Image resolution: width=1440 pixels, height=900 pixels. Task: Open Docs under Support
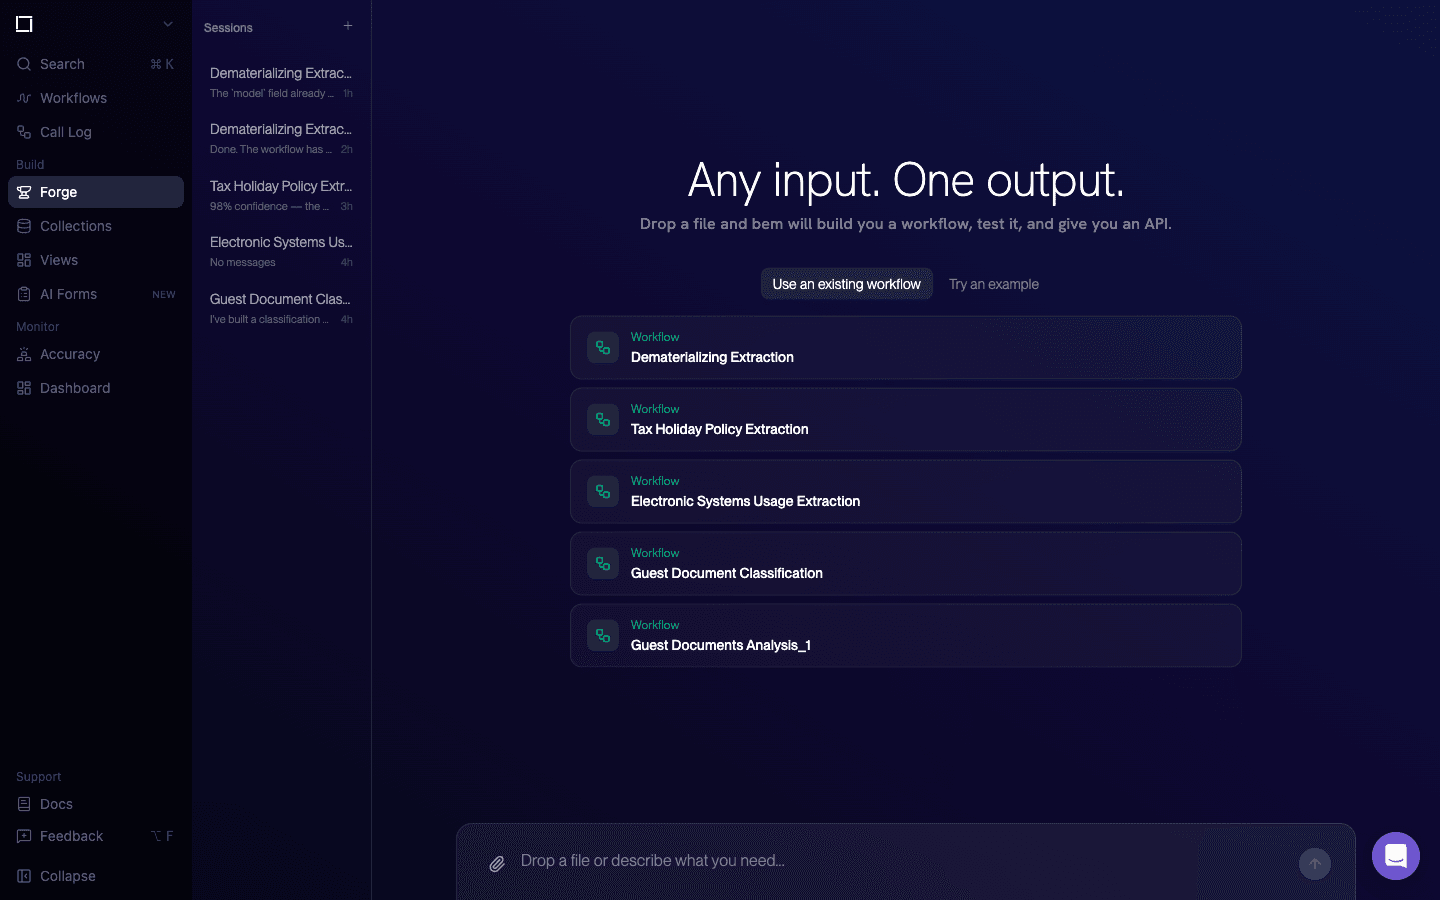coord(56,804)
